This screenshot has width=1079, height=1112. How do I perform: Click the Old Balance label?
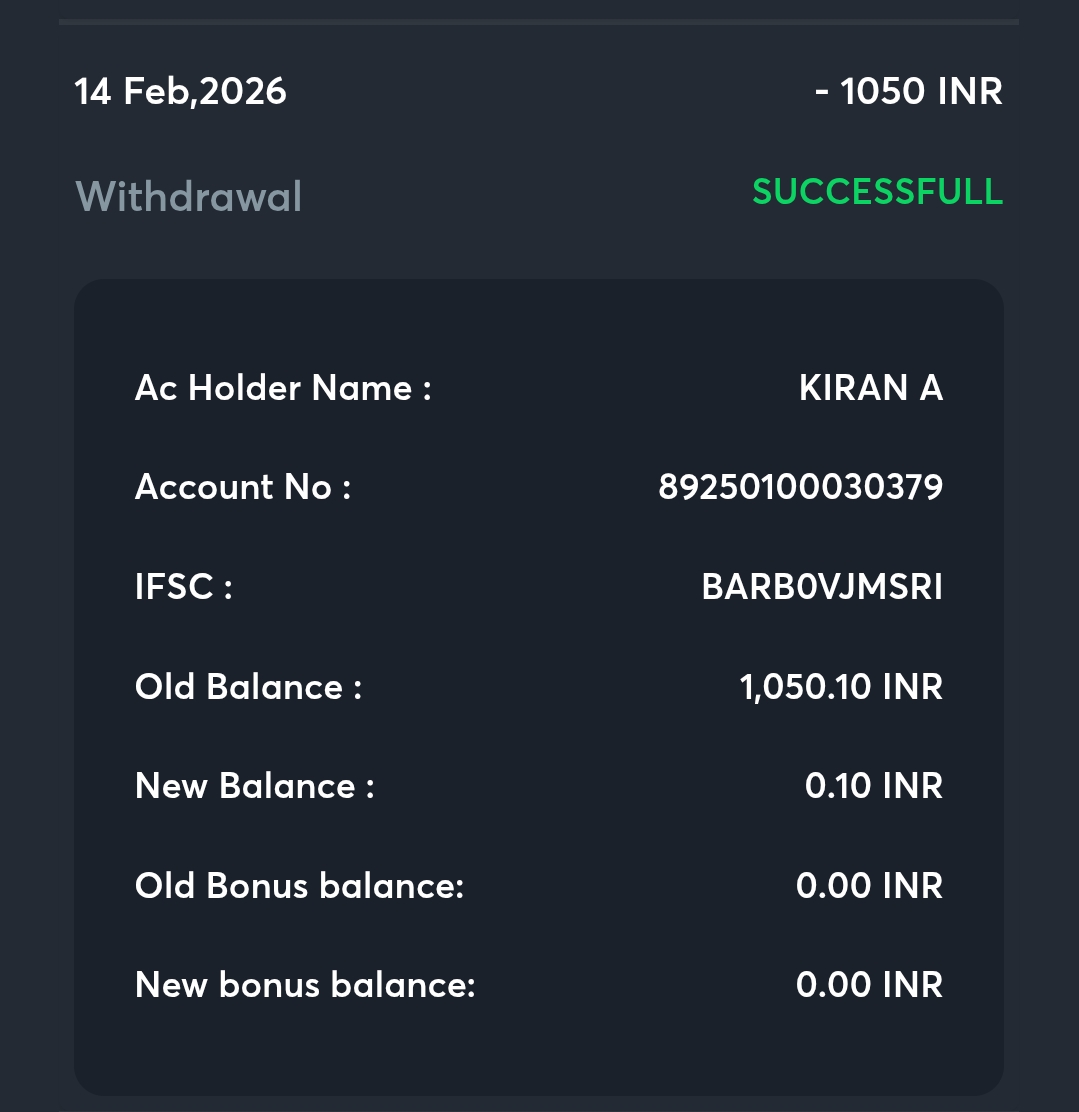[x=248, y=687]
